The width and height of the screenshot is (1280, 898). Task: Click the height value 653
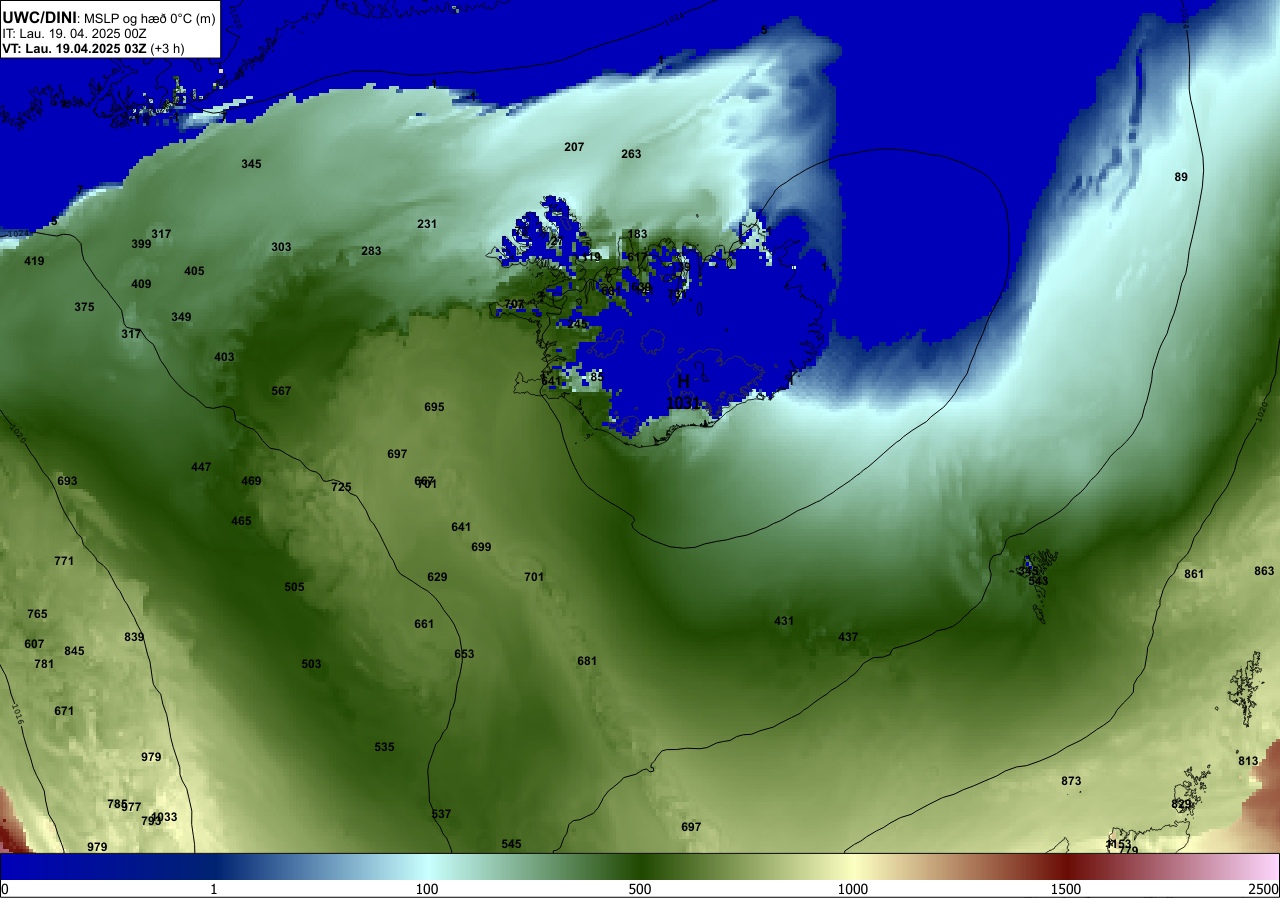[464, 654]
